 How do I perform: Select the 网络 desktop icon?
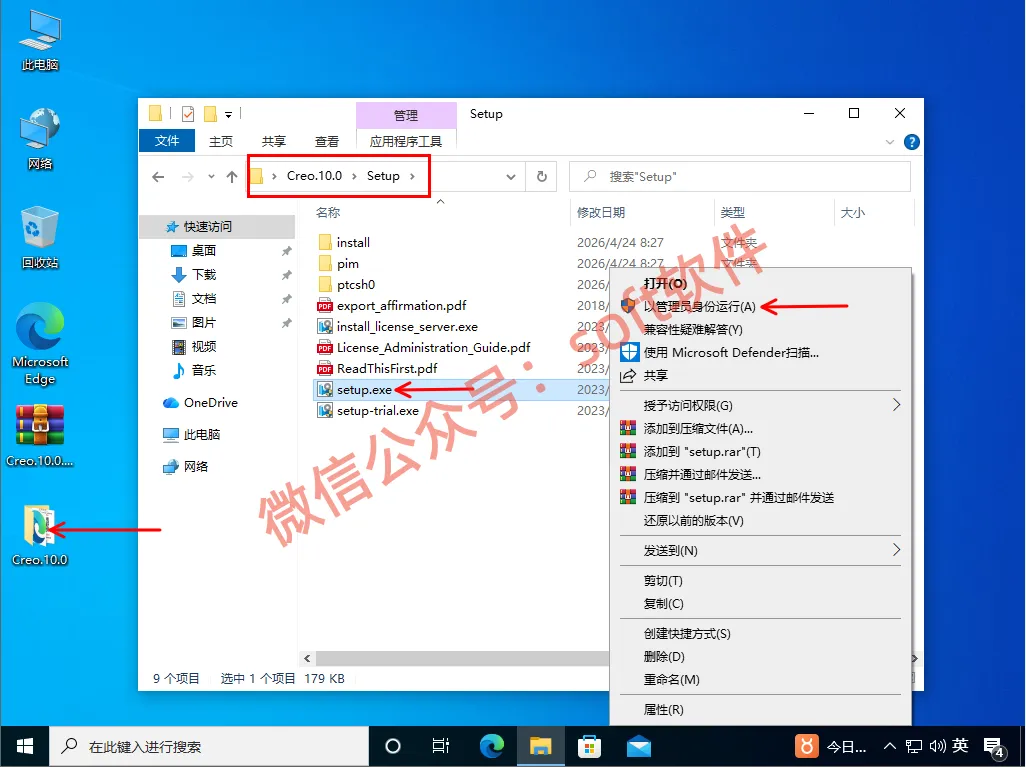point(40,139)
